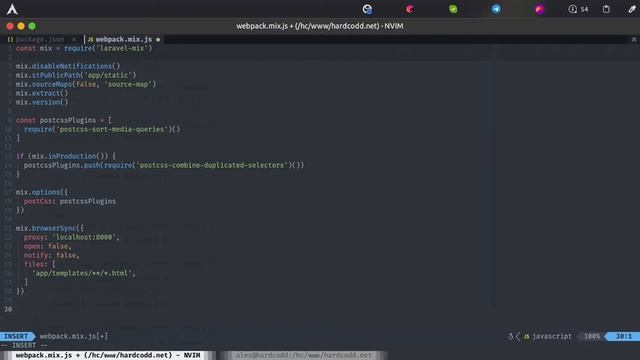
Task: Click the red round tray icon
Action: 410,9
